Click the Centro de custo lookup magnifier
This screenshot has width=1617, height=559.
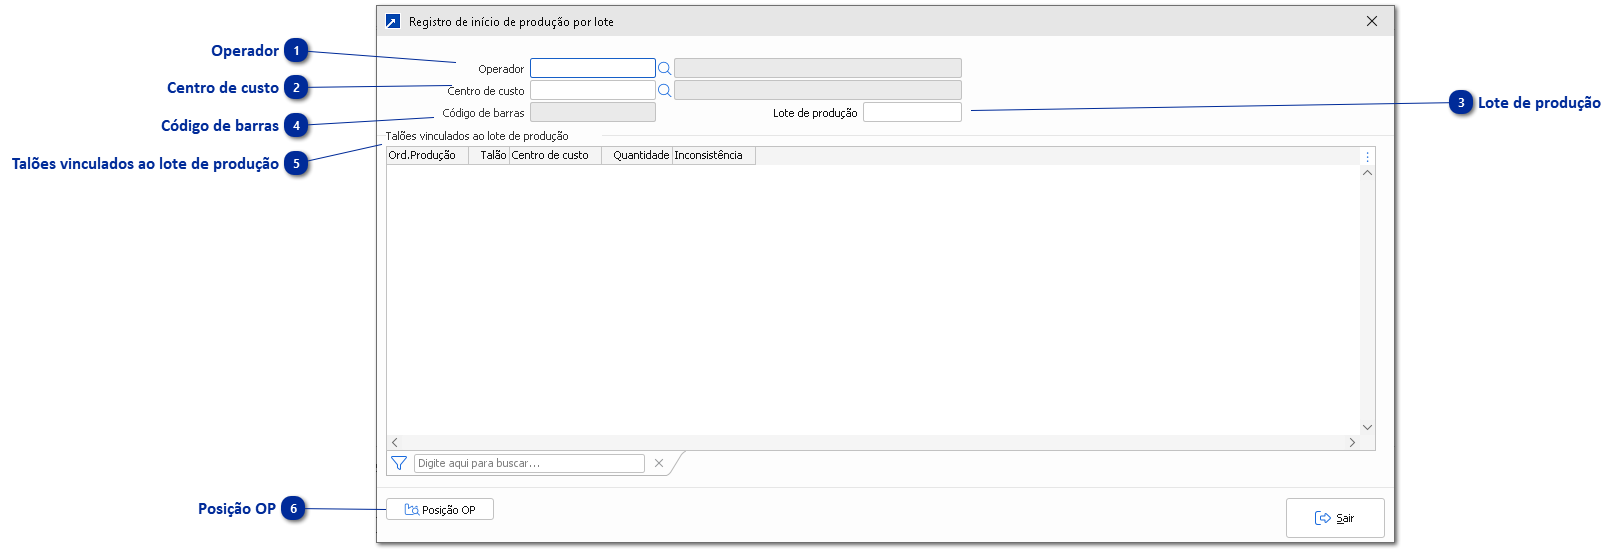[664, 90]
